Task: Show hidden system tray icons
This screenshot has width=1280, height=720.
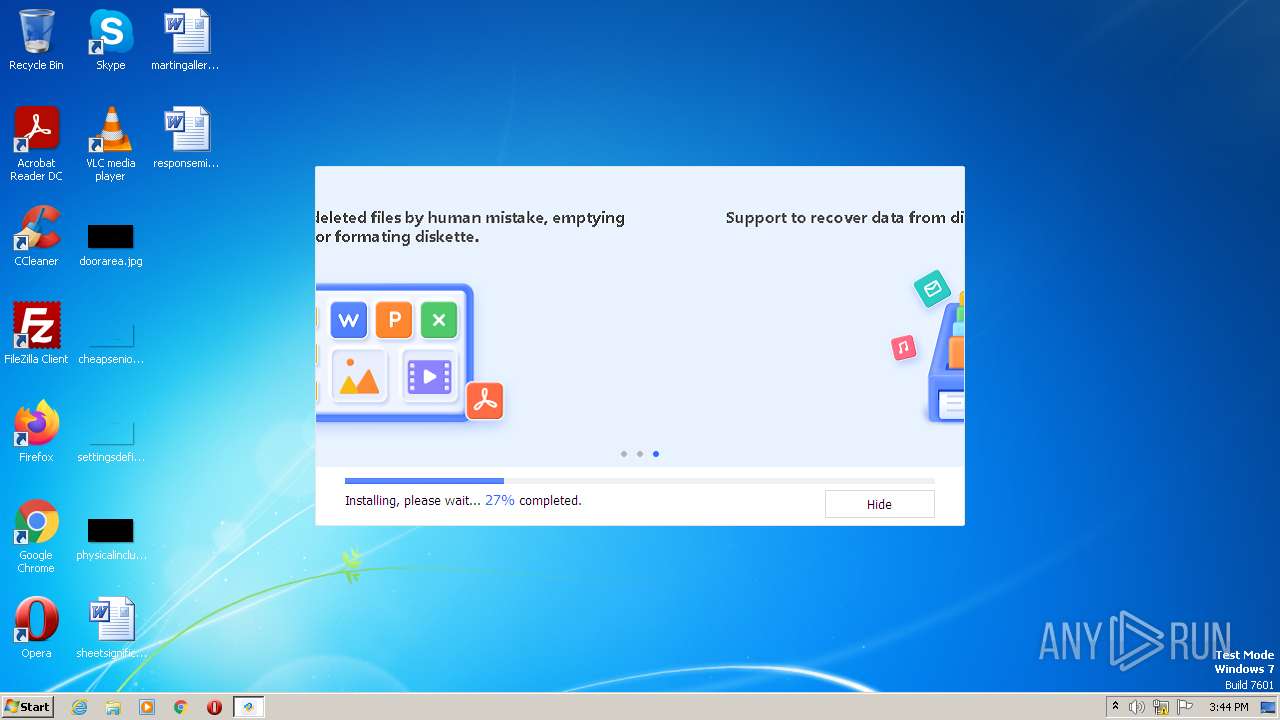Action: pyautogui.click(x=1115, y=707)
